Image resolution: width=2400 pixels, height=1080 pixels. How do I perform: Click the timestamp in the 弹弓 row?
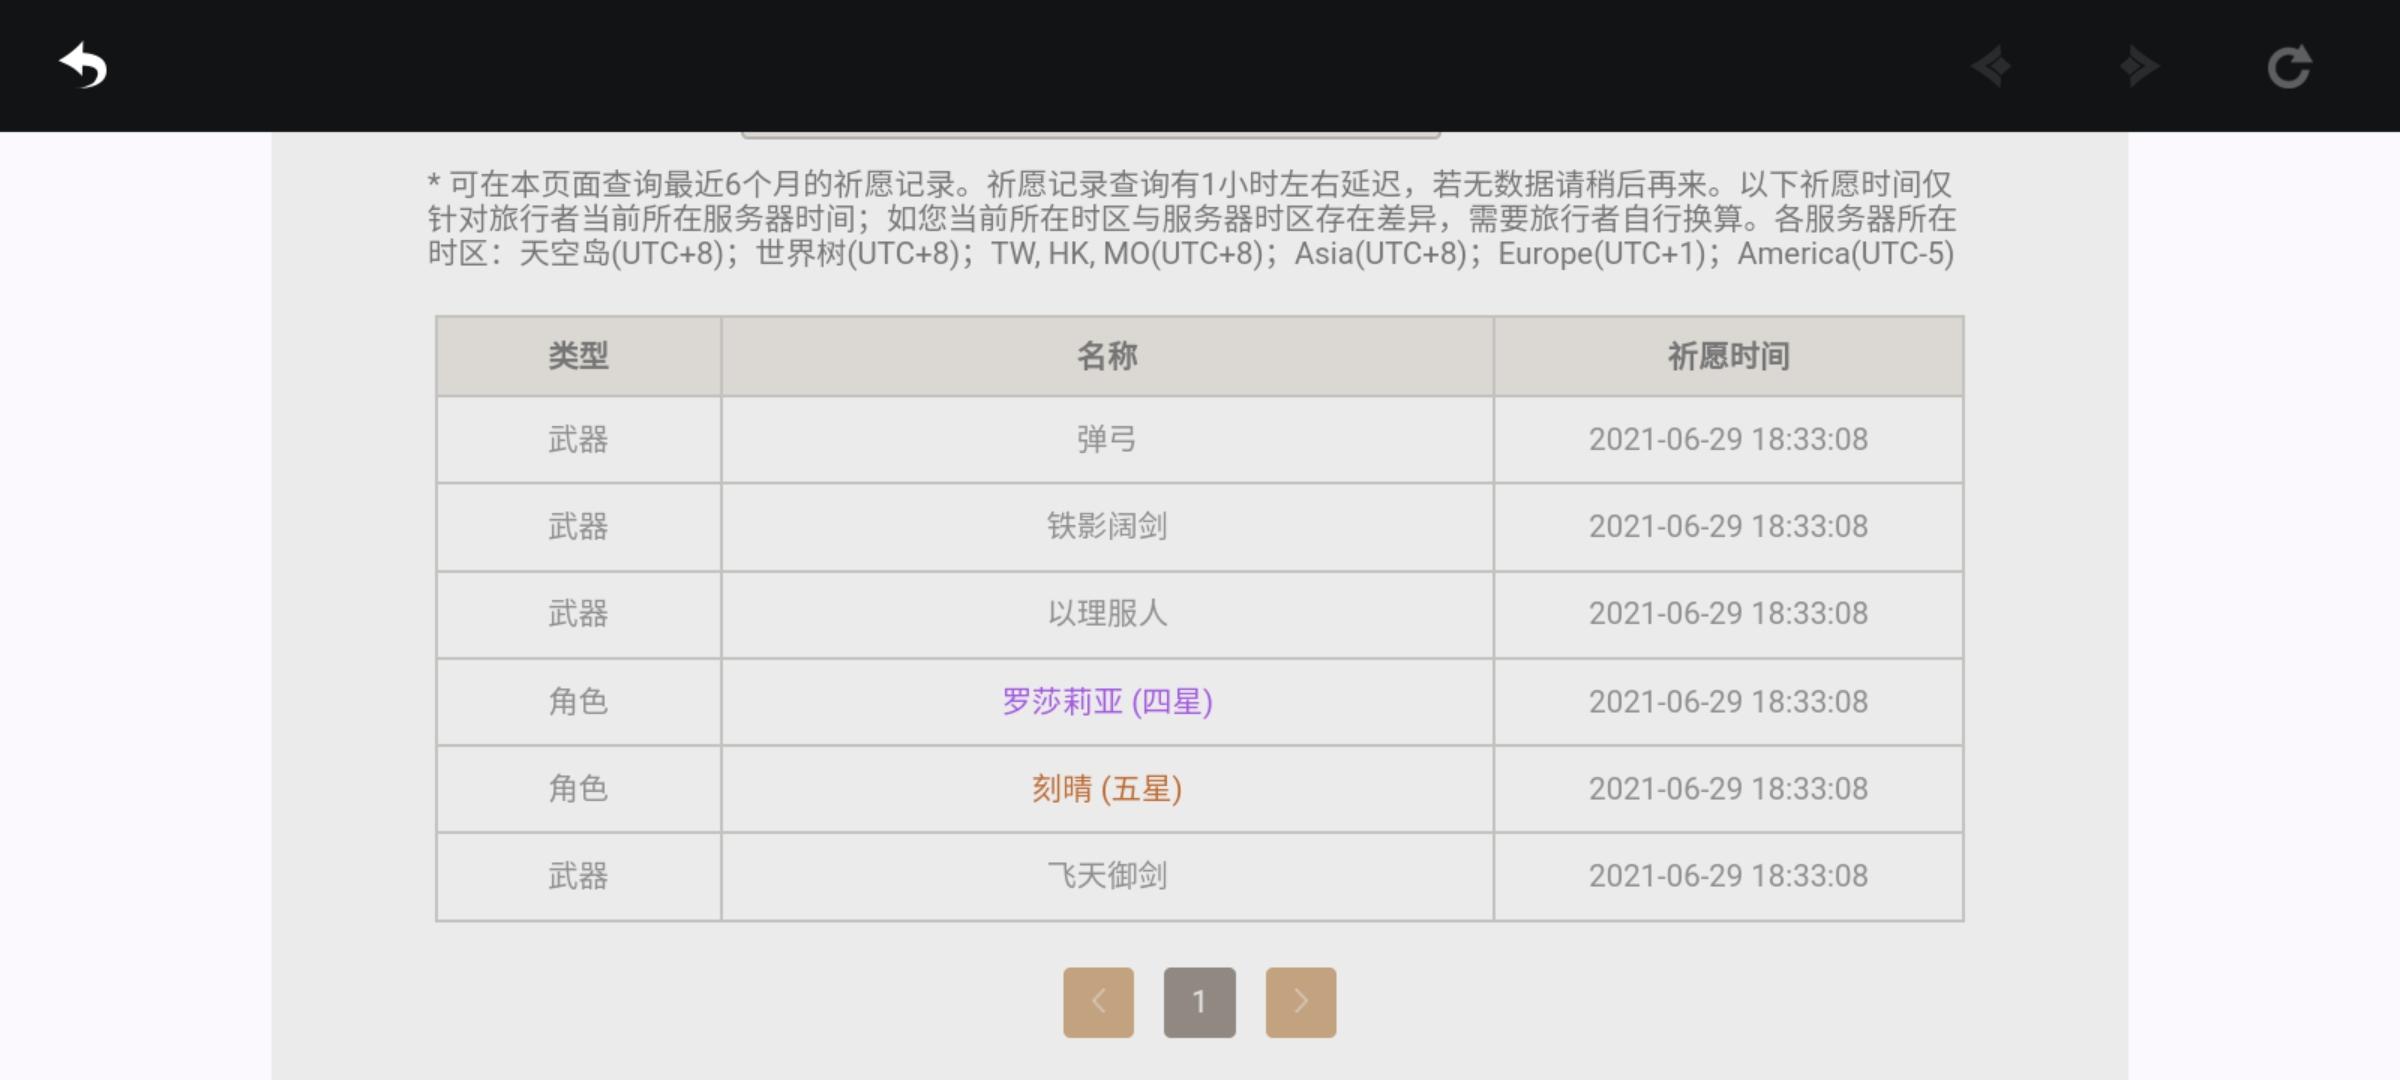(1728, 440)
